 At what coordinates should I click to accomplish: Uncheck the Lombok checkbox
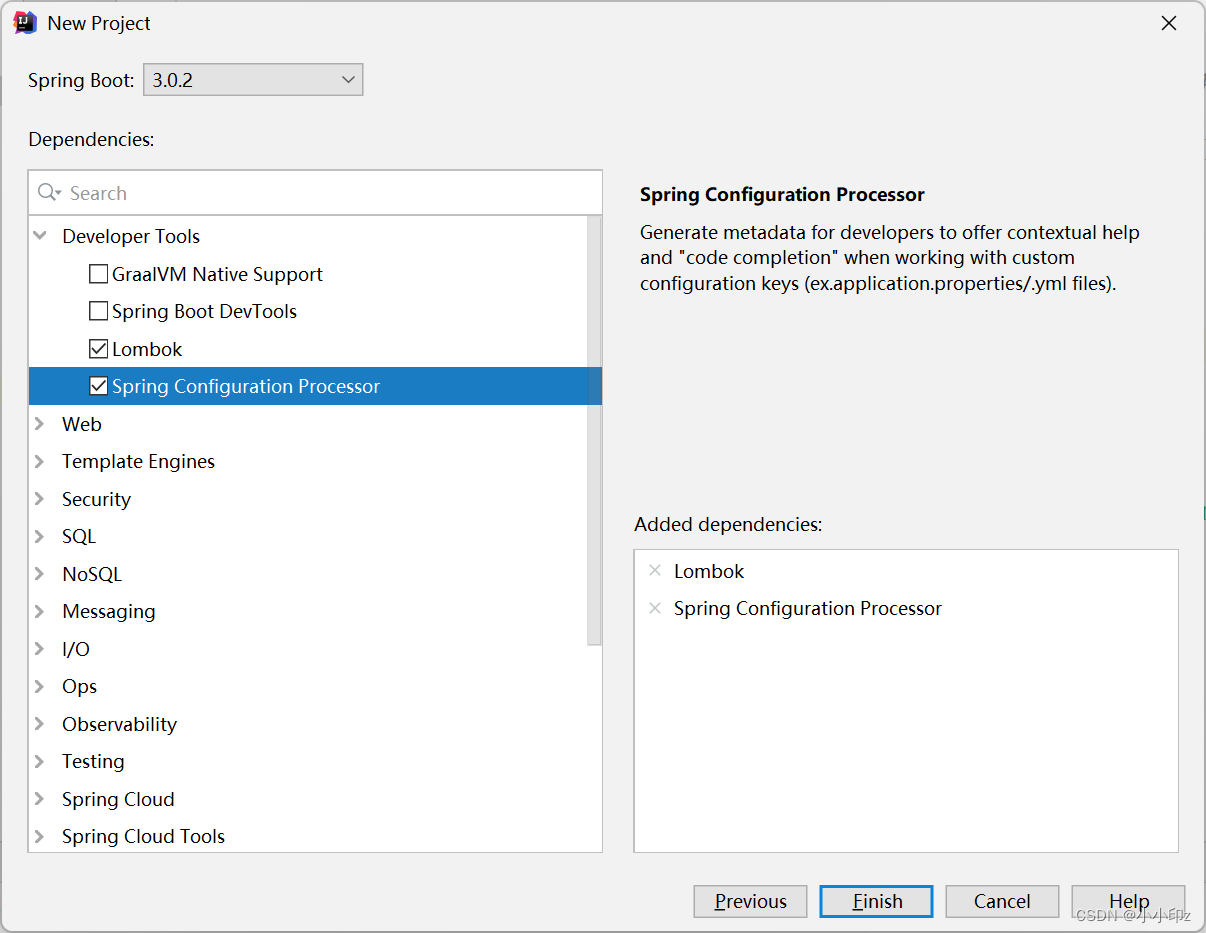pyautogui.click(x=98, y=349)
